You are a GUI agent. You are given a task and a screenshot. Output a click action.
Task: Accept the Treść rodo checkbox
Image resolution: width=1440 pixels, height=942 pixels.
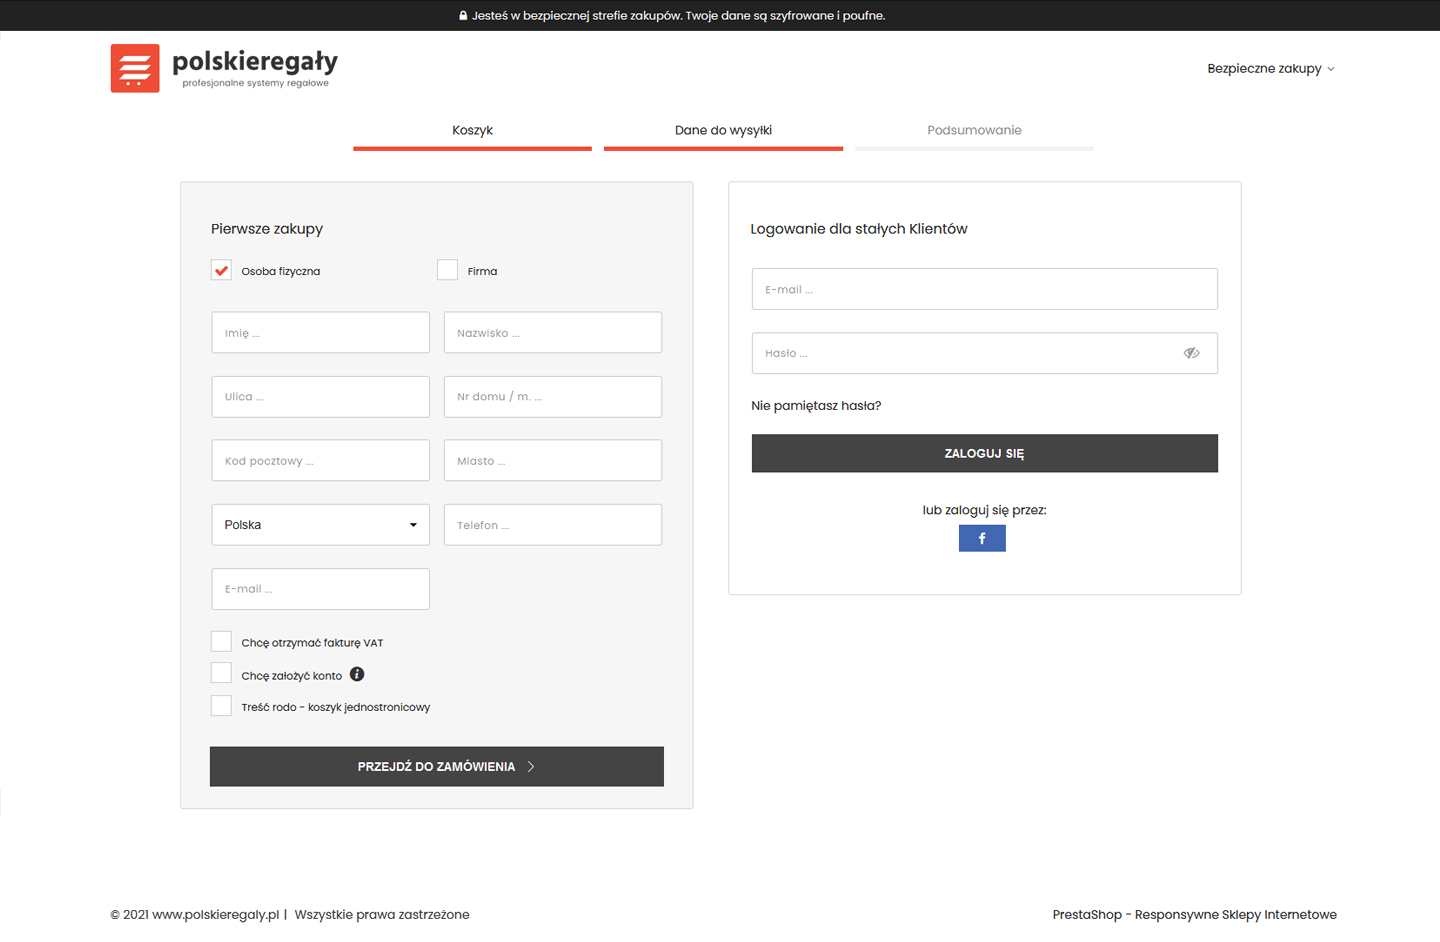click(221, 706)
